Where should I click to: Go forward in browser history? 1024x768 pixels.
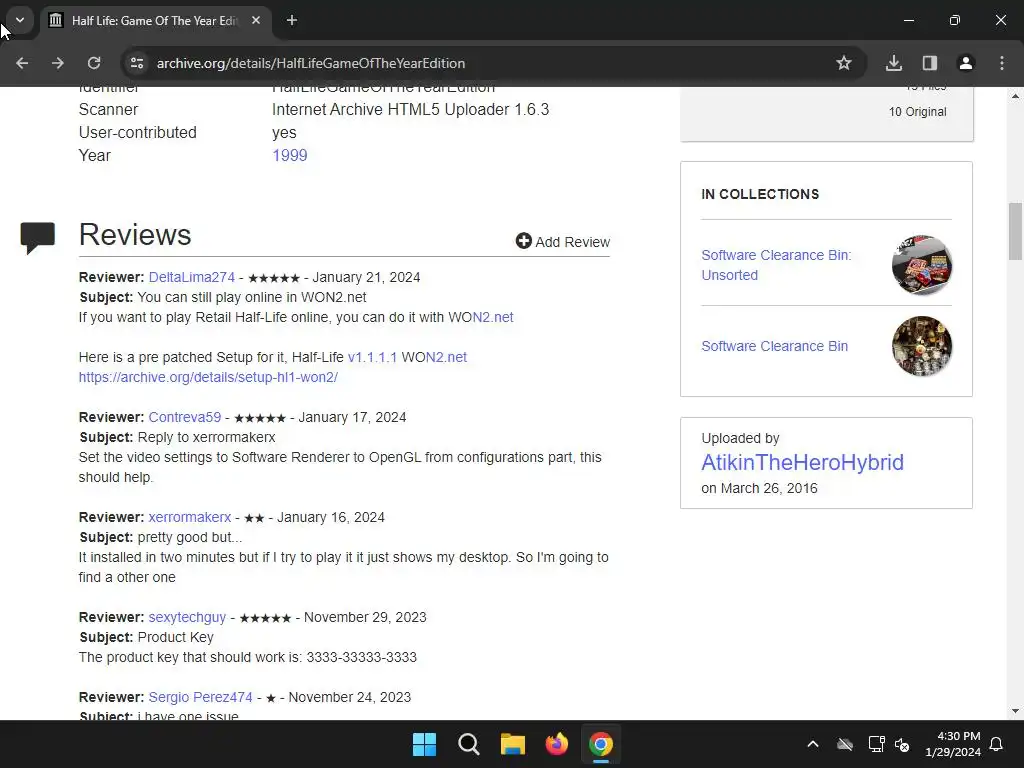click(58, 63)
